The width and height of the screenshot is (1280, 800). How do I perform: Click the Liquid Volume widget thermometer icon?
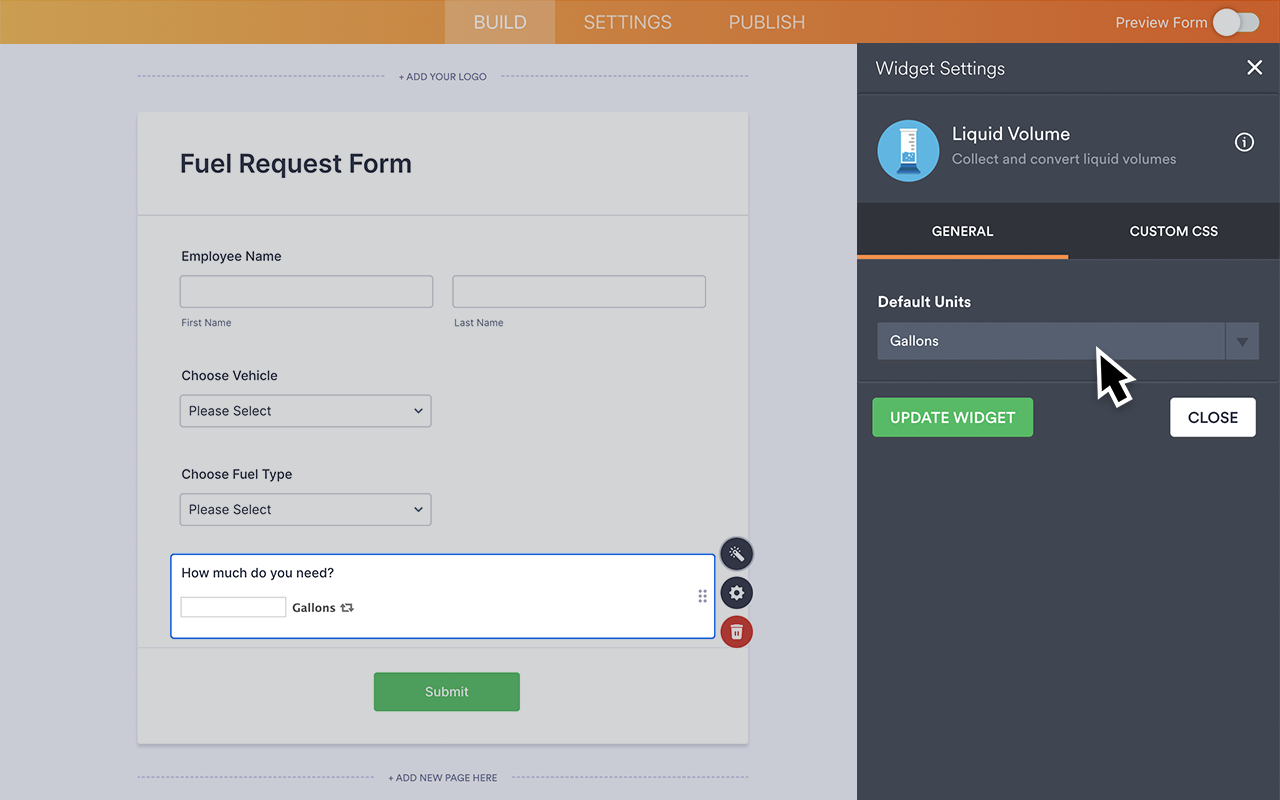(x=908, y=150)
